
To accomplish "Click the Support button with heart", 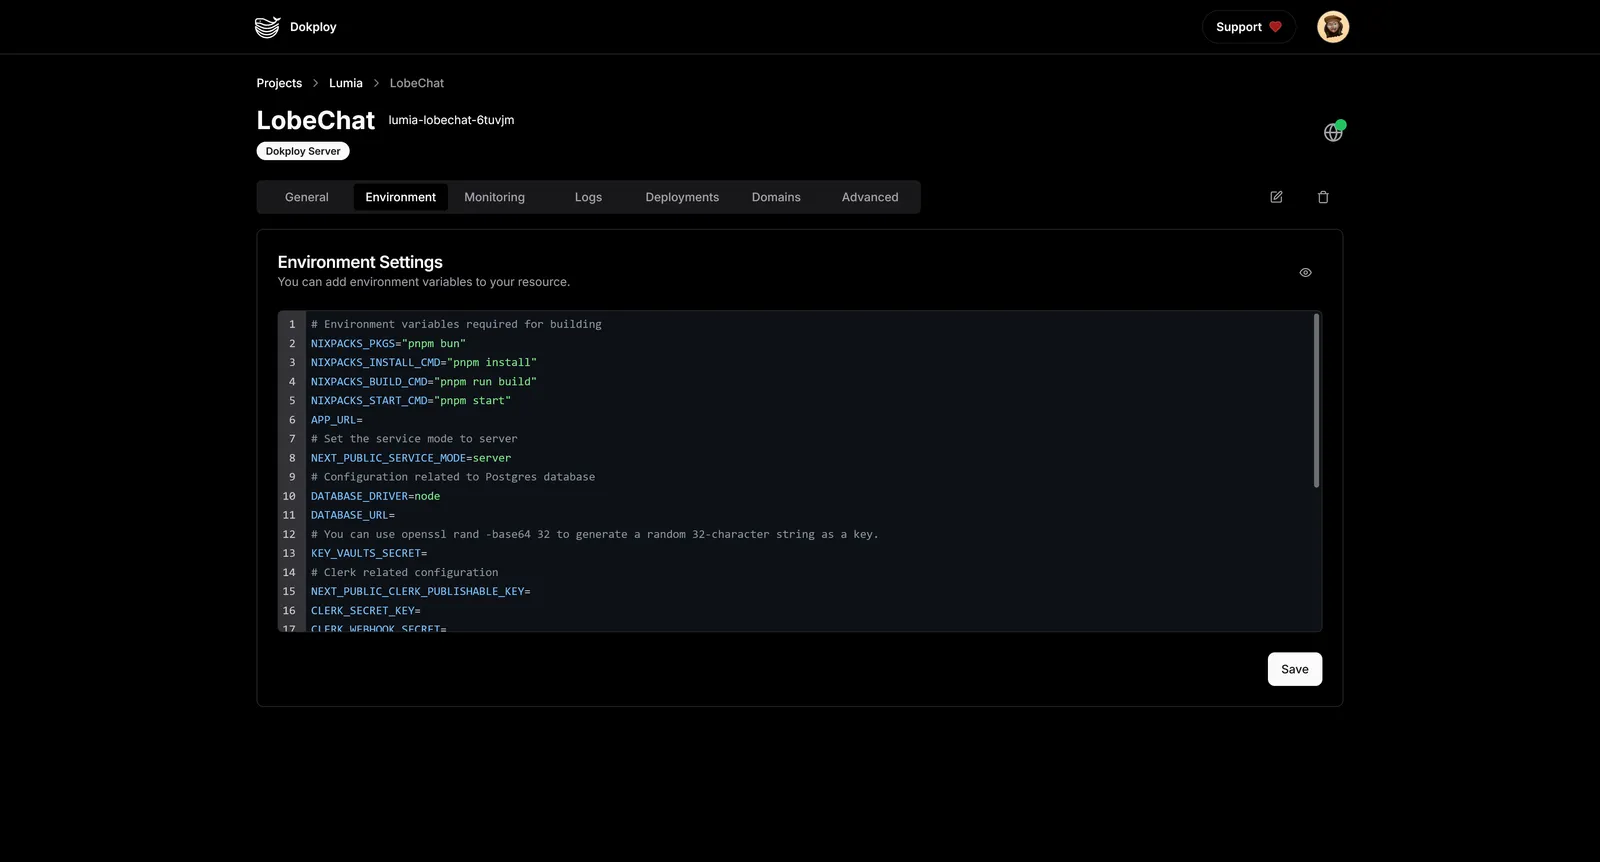I will click(1248, 27).
